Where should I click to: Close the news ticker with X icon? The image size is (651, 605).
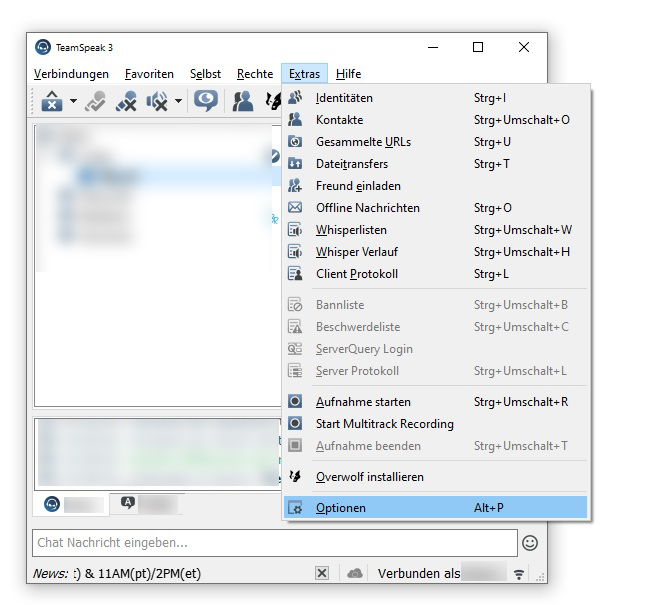click(321, 573)
